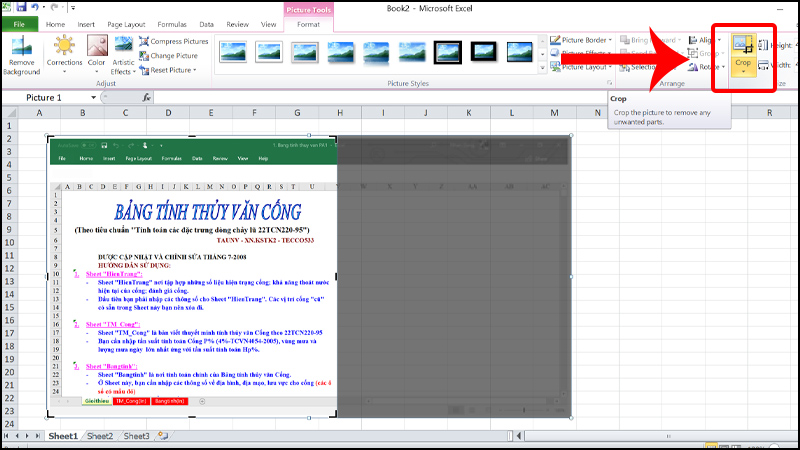The image size is (800, 450).
Task: Expand the Name Box dropdown arrow
Action: point(94,98)
